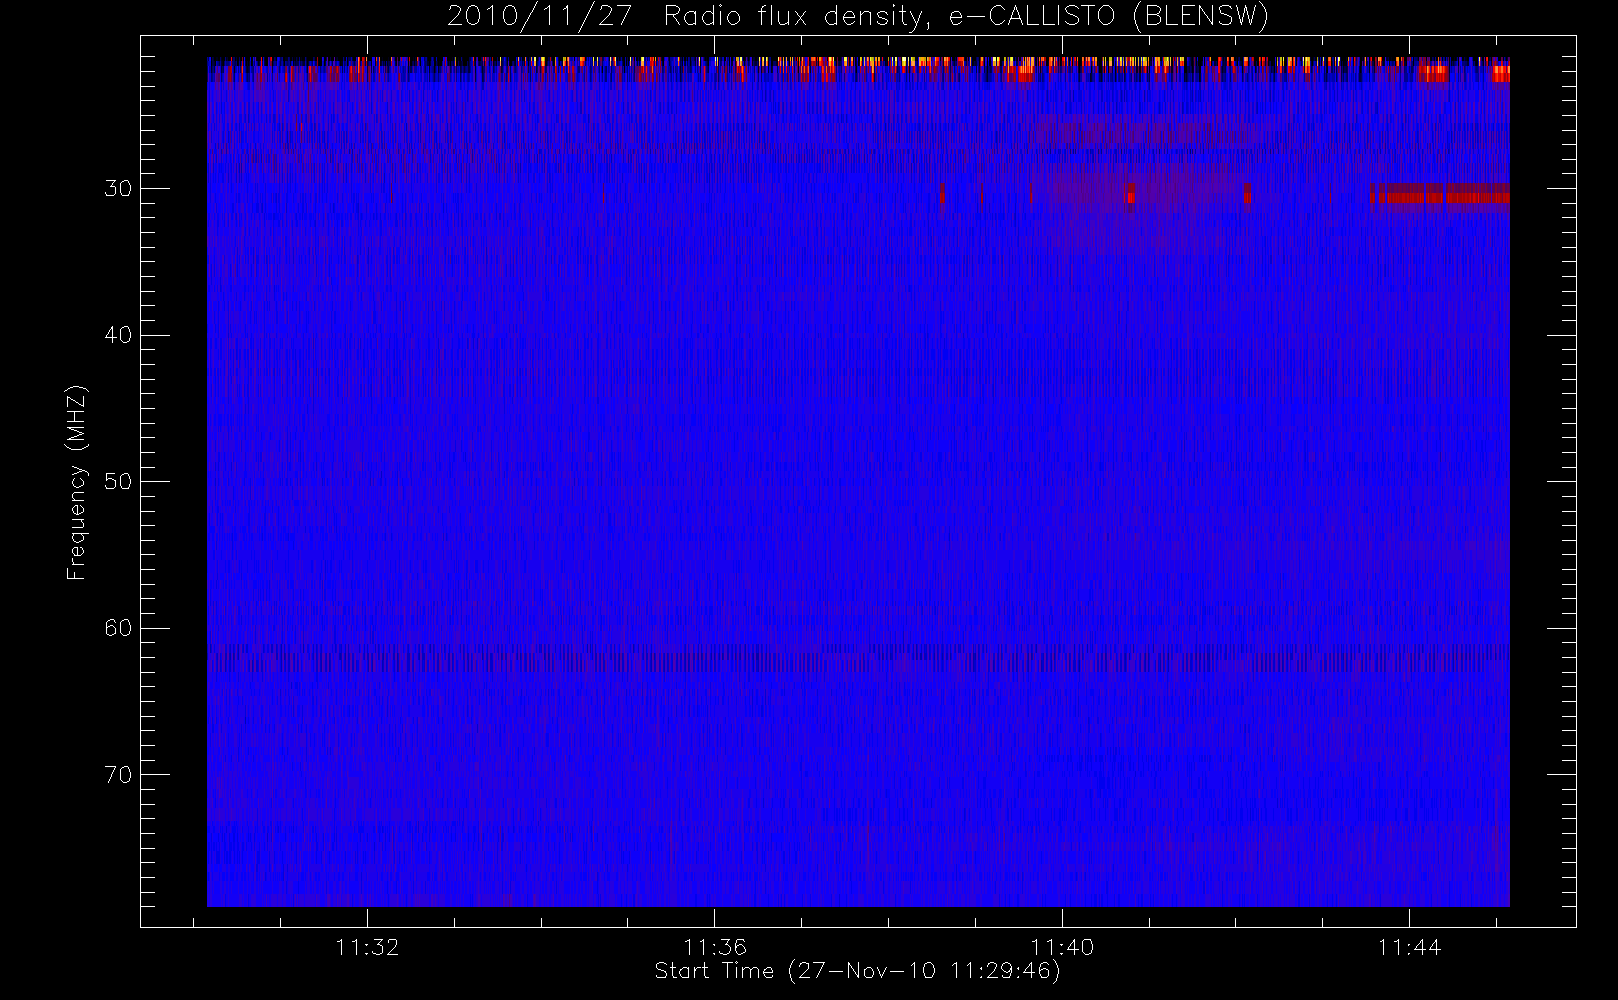
Task: Click the 'Frequency (MHZ)' axis label
Action: click(x=76, y=482)
